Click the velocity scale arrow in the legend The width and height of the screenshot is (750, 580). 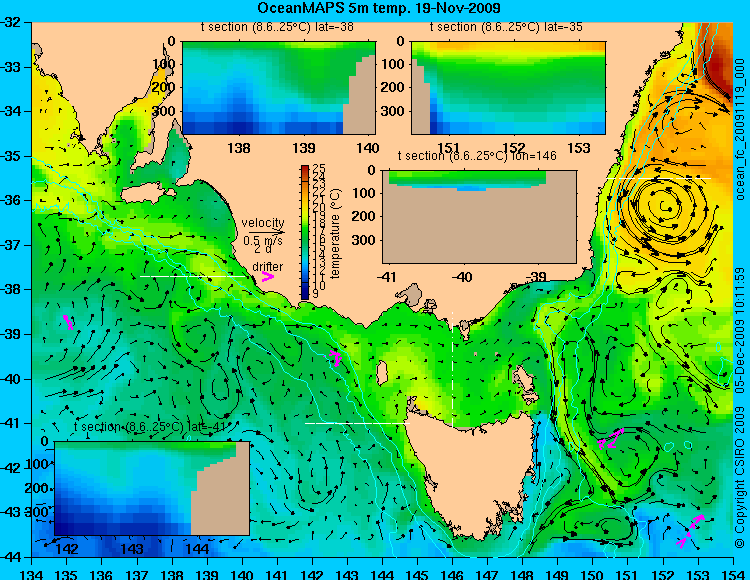coord(265,232)
